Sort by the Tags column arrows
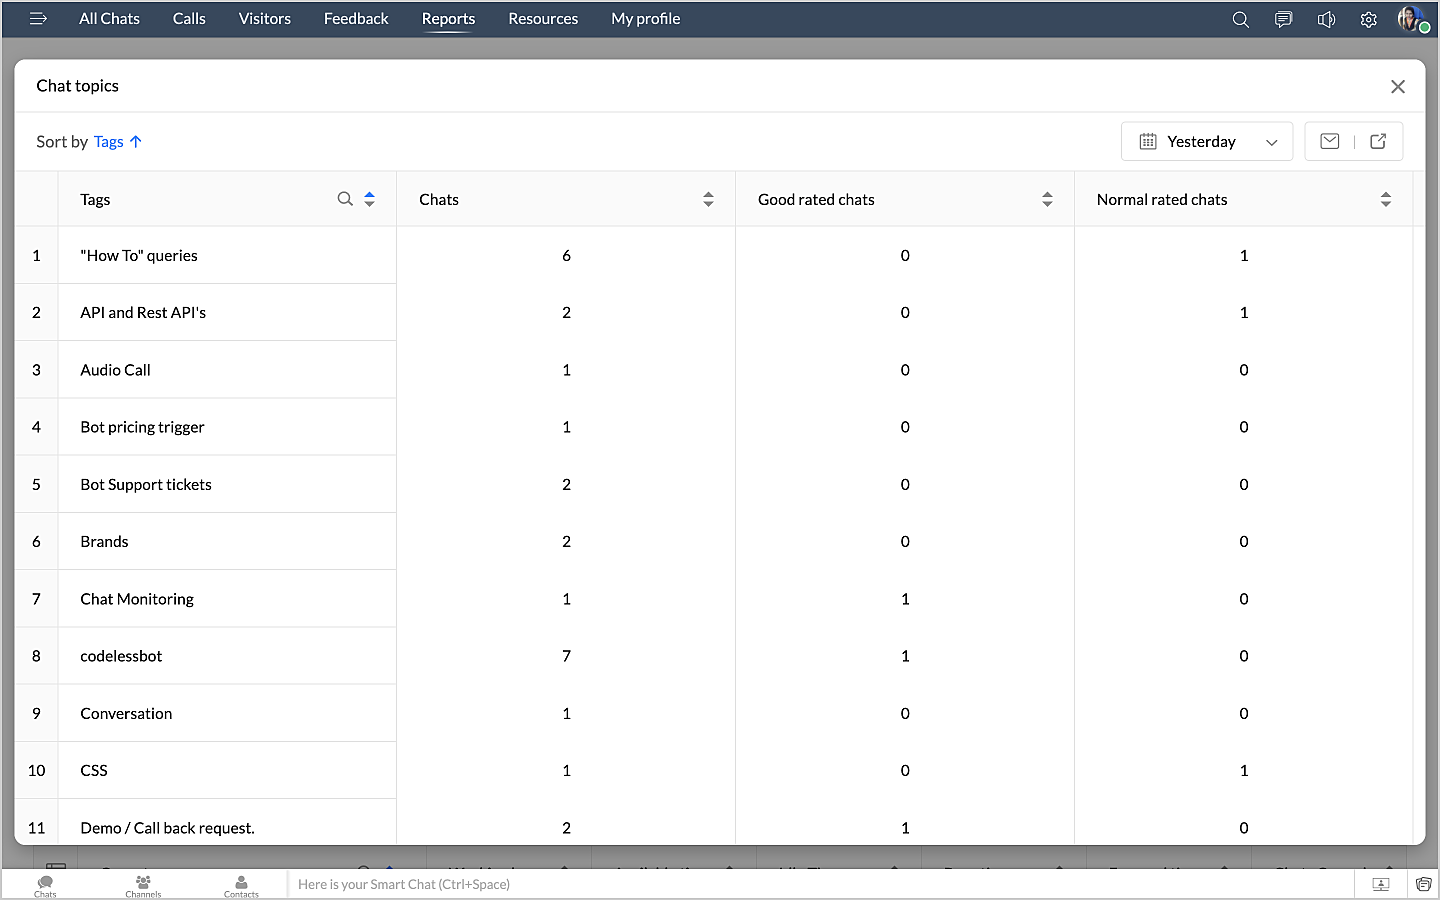1440x900 pixels. (369, 199)
